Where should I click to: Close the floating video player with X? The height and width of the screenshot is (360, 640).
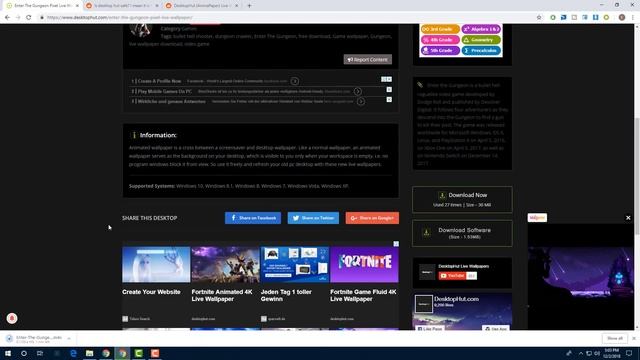click(x=628, y=218)
